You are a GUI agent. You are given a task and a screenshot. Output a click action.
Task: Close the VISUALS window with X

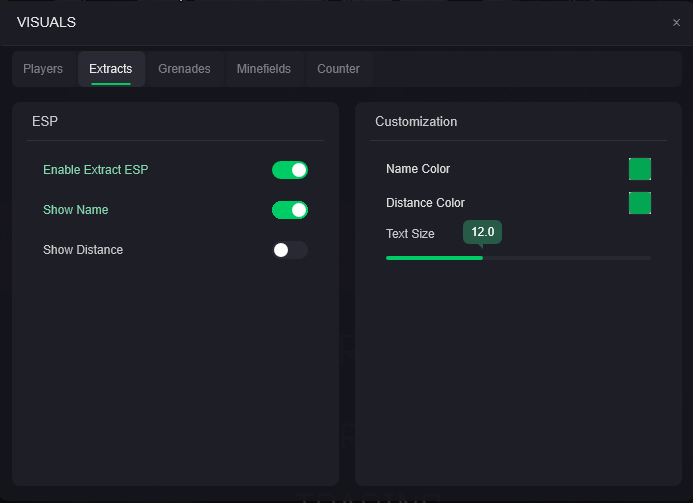676,22
